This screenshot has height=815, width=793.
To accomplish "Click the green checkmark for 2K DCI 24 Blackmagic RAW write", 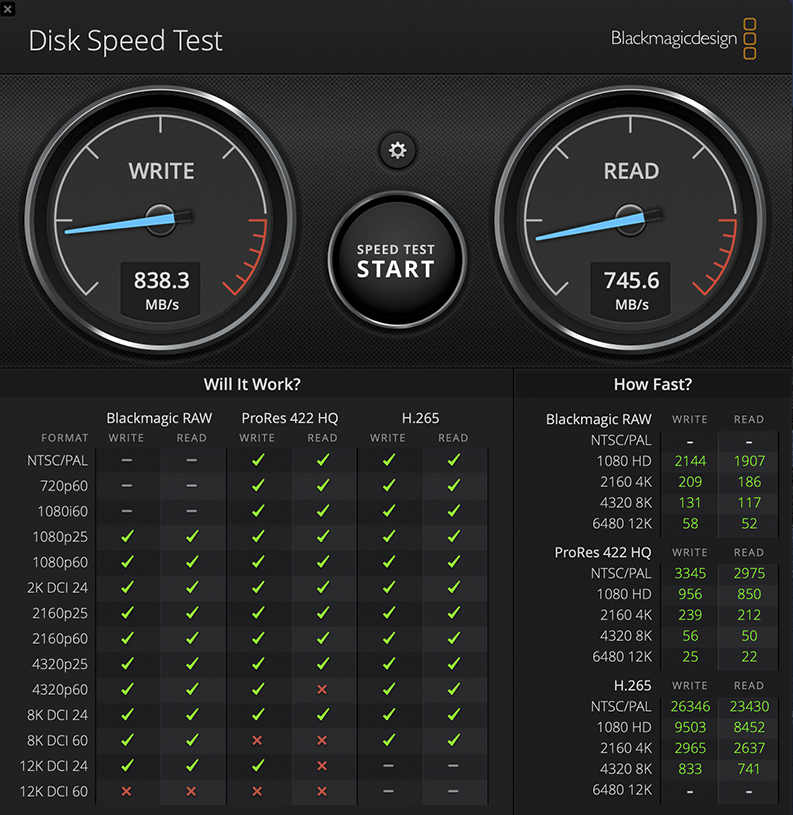I will point(126,588).
